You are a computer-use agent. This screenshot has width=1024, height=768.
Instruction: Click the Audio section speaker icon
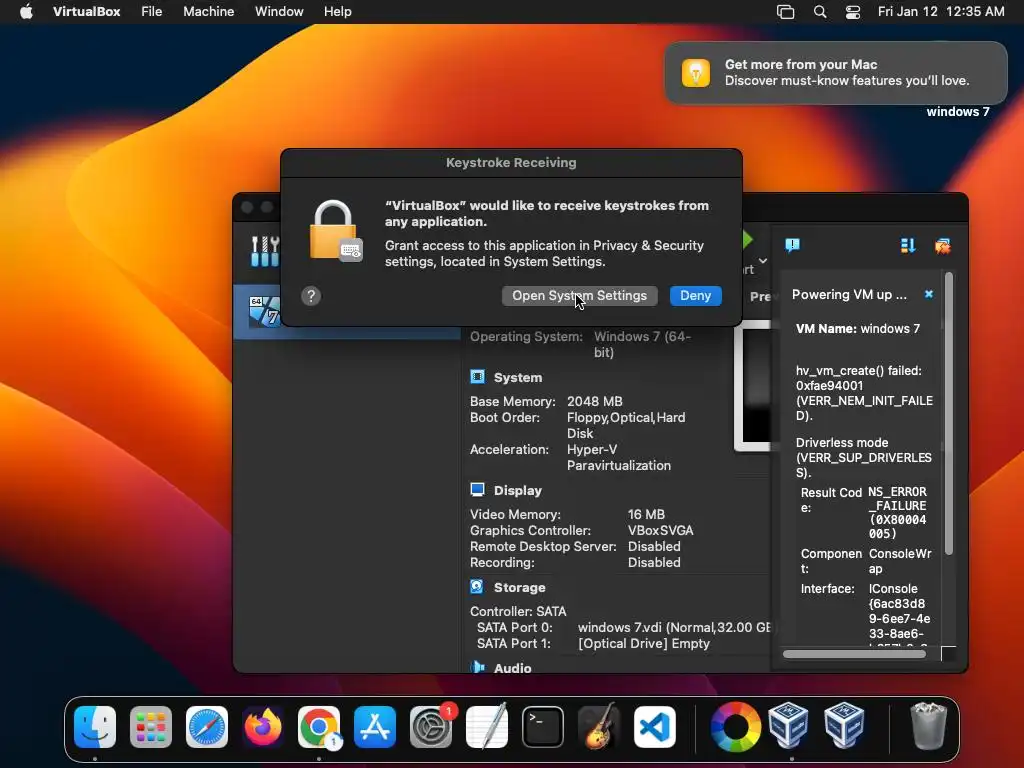point(478,667)
